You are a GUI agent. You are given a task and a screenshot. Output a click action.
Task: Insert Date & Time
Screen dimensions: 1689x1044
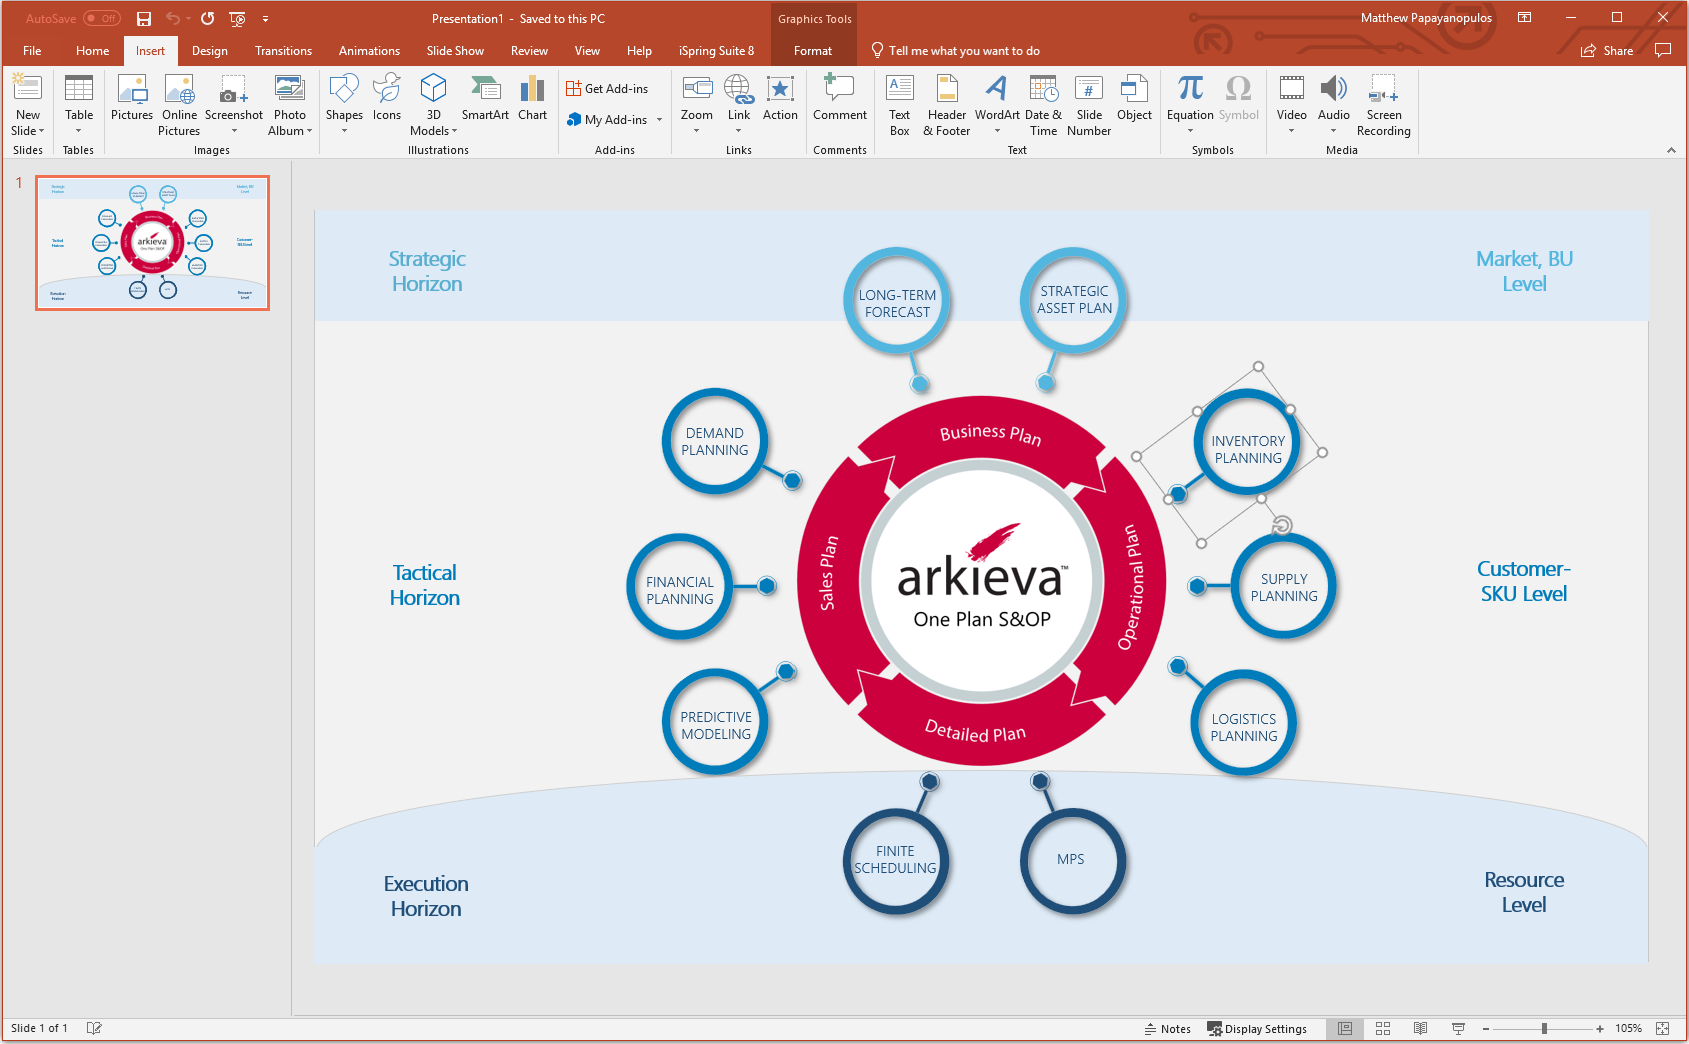(1043, 105)
